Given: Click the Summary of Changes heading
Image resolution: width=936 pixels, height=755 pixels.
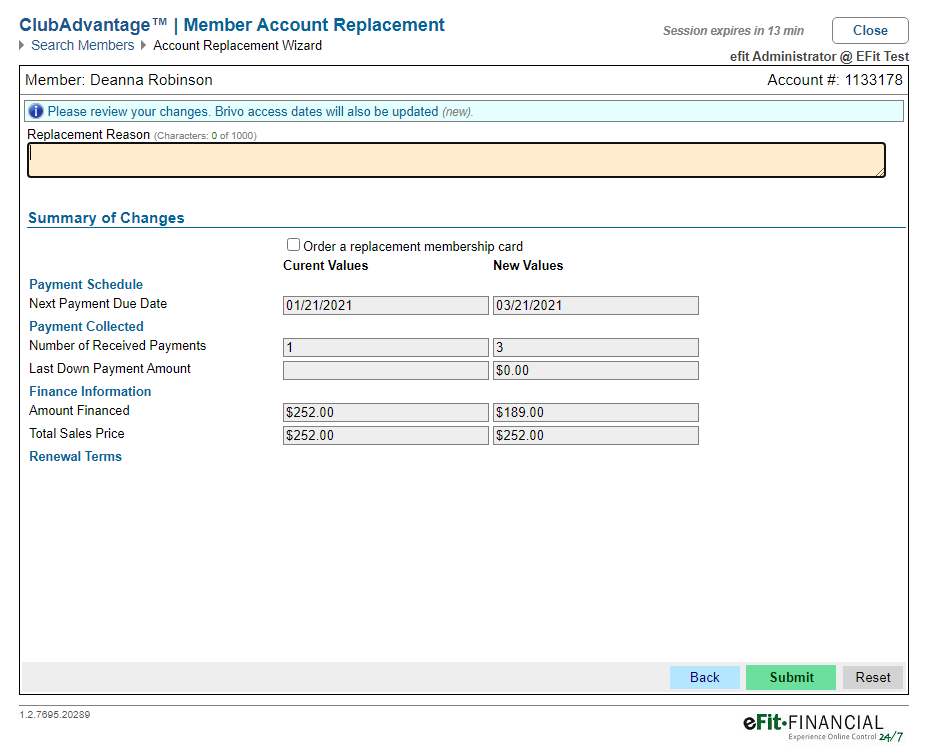Looking at the screenshot, I should pos(106,218).
